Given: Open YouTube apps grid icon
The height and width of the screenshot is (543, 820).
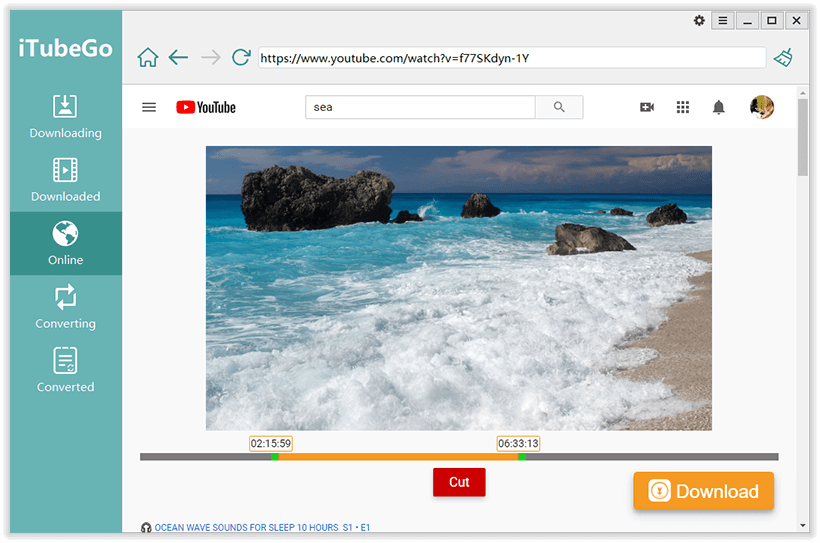Looking at the screenshot, I should (x=683, y=107).
